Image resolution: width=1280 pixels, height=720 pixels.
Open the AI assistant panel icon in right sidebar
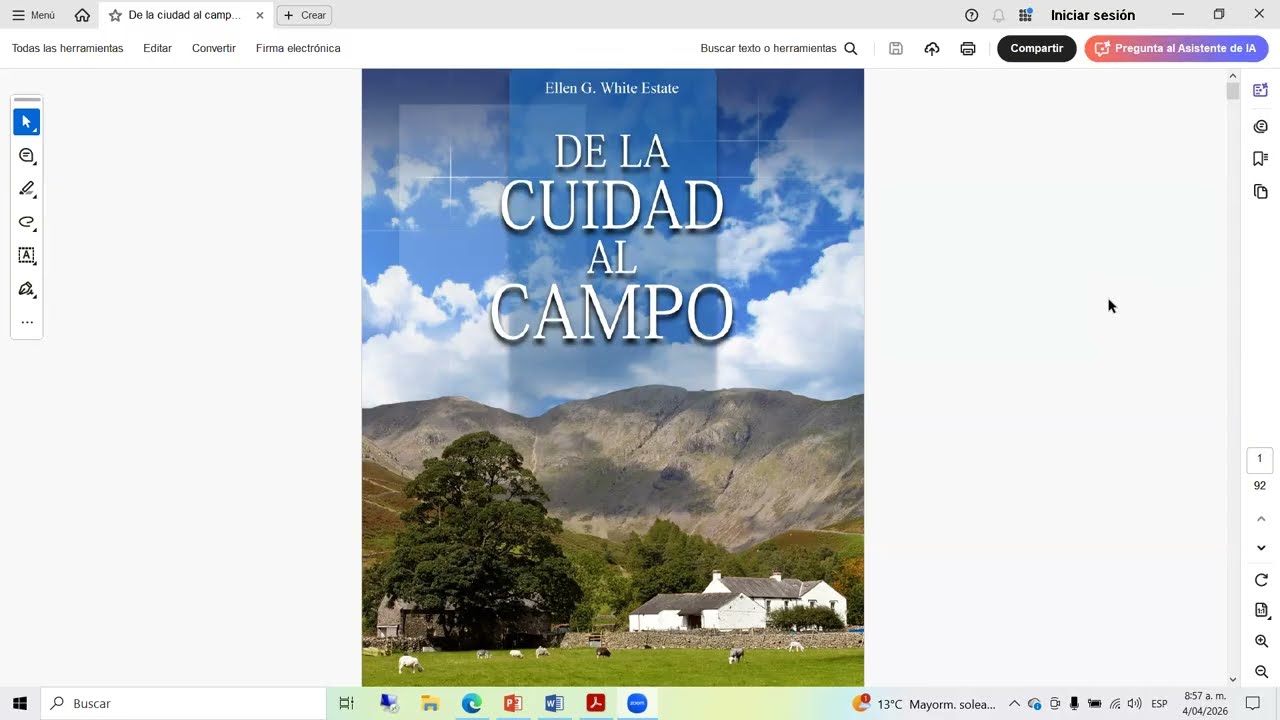pyautogui.click(x=1260, y=90)
